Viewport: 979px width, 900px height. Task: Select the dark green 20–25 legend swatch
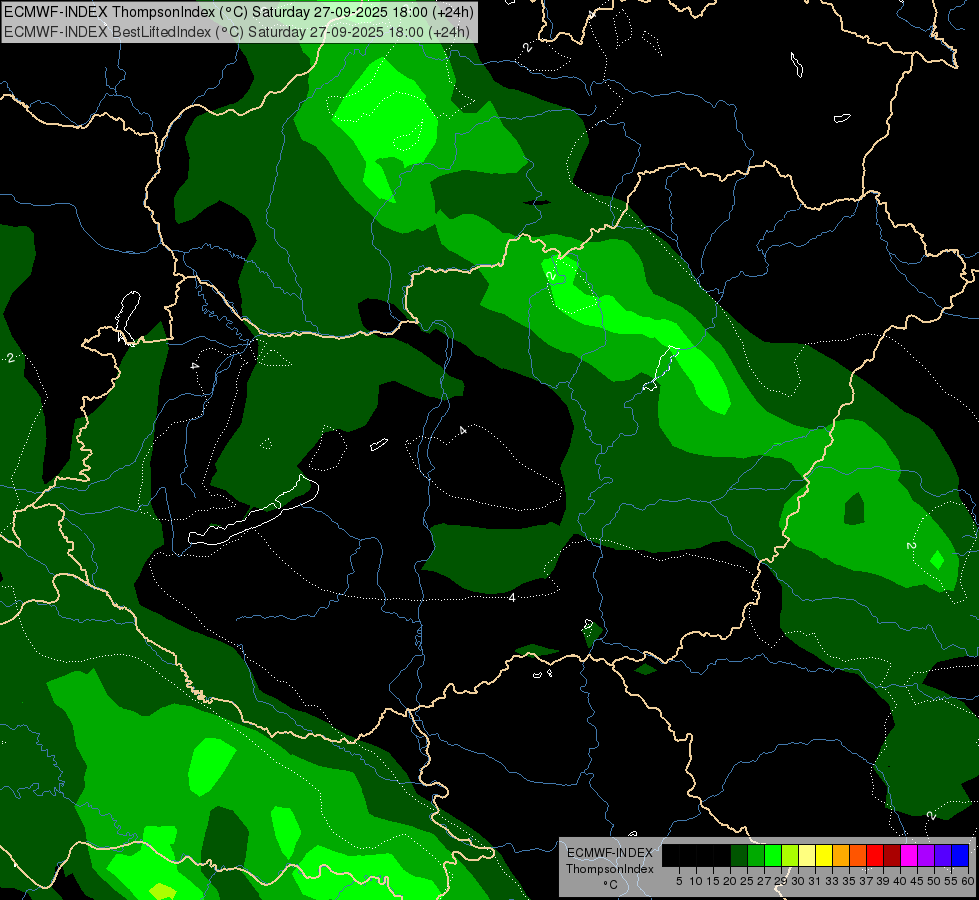[739, 855]
